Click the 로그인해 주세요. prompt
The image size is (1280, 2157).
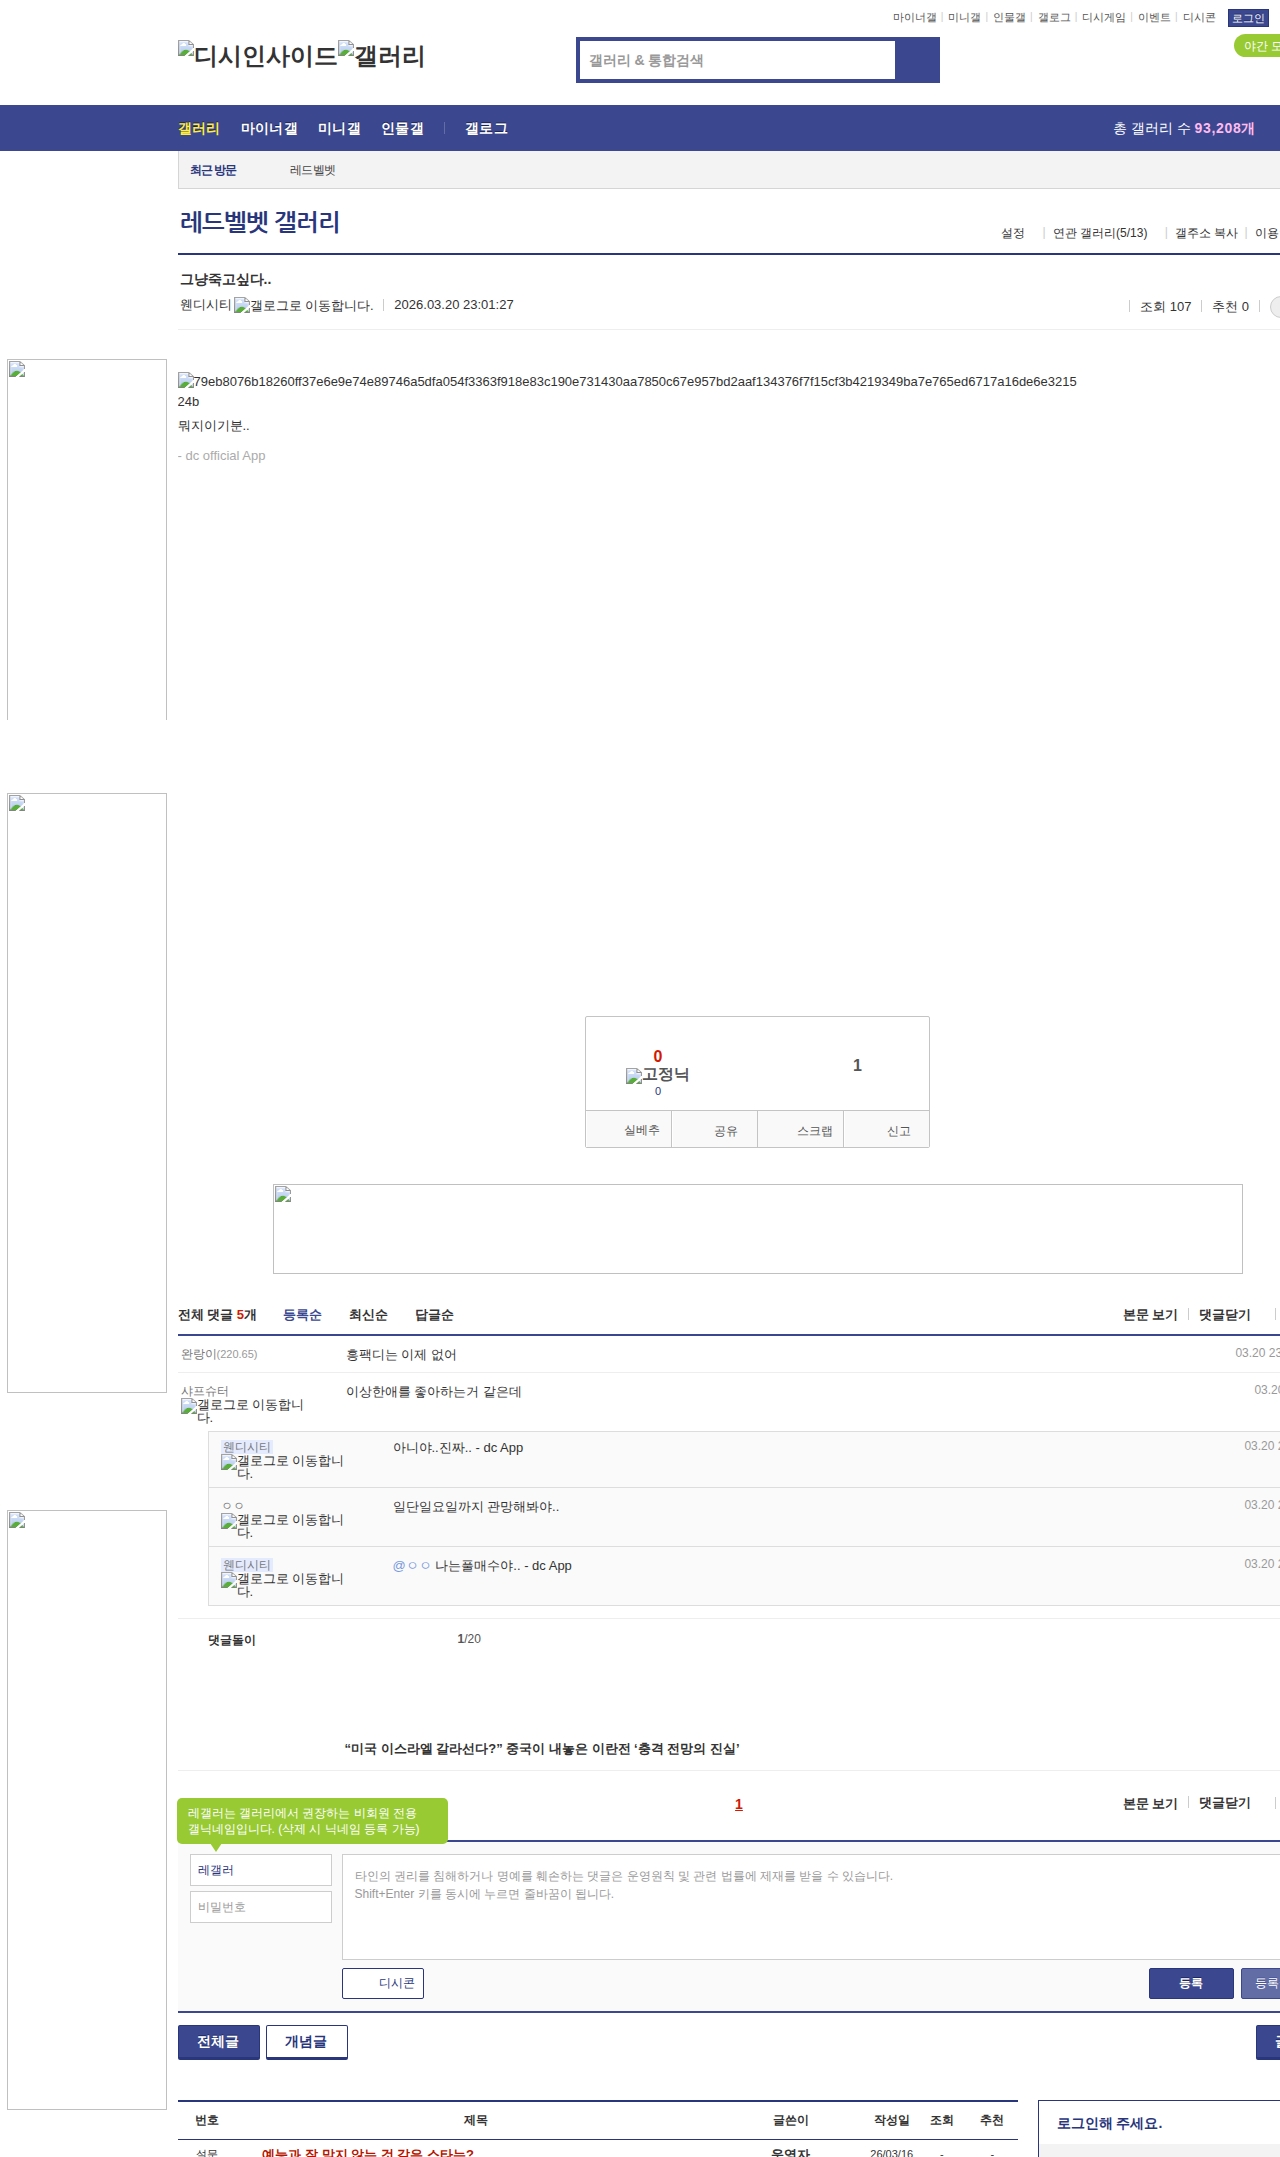coord(1110,2123)
